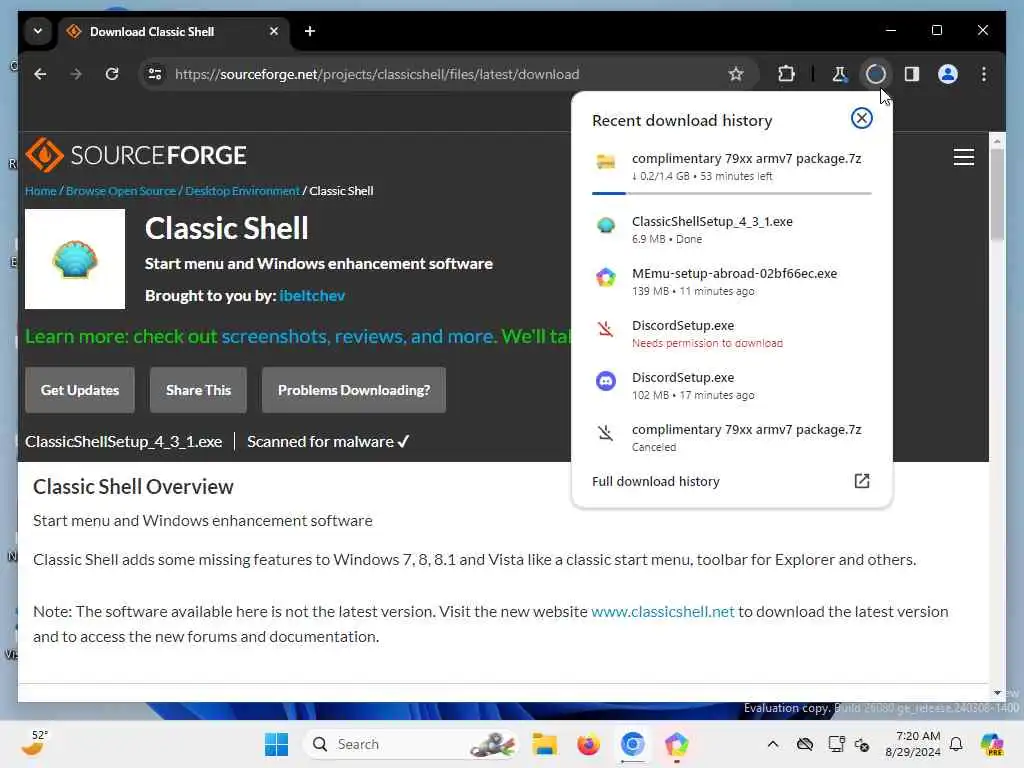The height and width of the screenshot is (768, 1024).
Task: Bookmark this page with star icon
Action: [736, 74]
